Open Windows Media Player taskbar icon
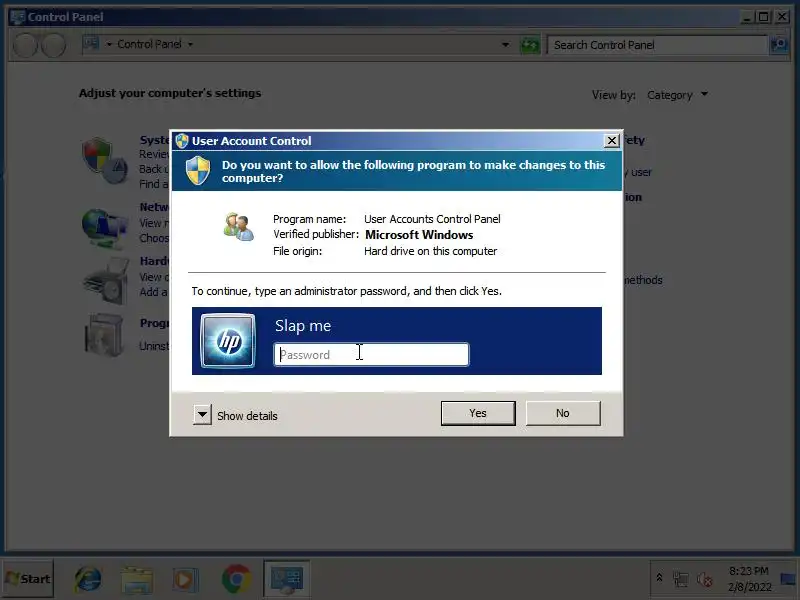 184,580
